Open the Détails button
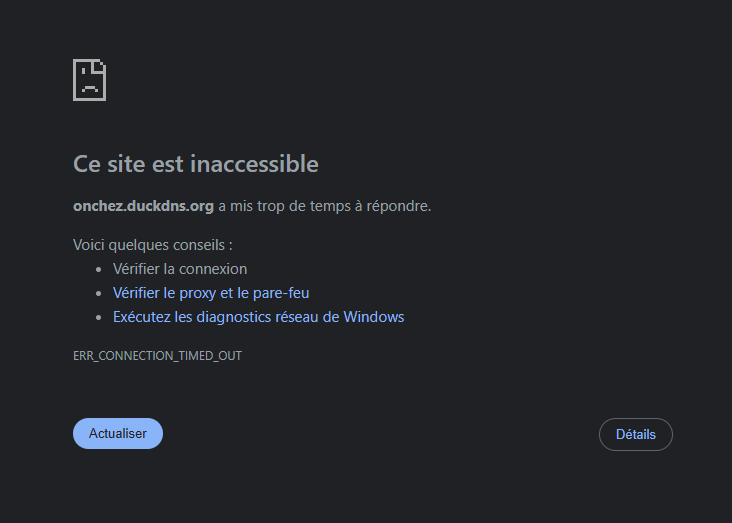This screenshot has height=523, width=732. coord(635,434)
